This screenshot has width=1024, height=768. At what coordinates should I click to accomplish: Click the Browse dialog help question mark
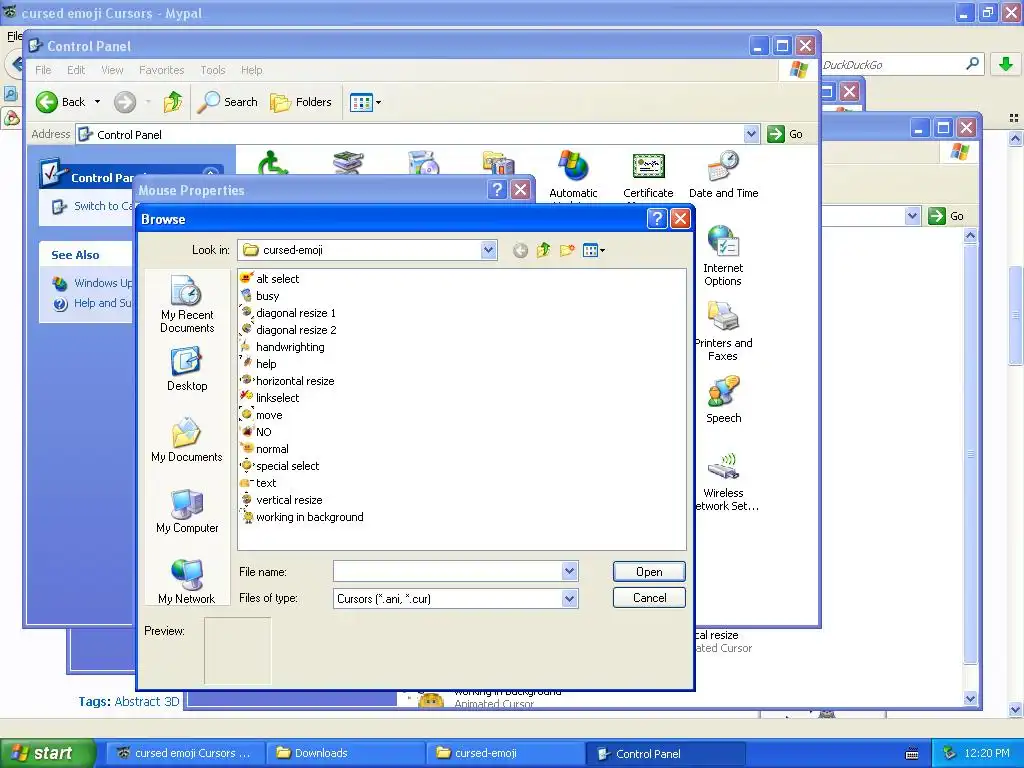(657, 219)
